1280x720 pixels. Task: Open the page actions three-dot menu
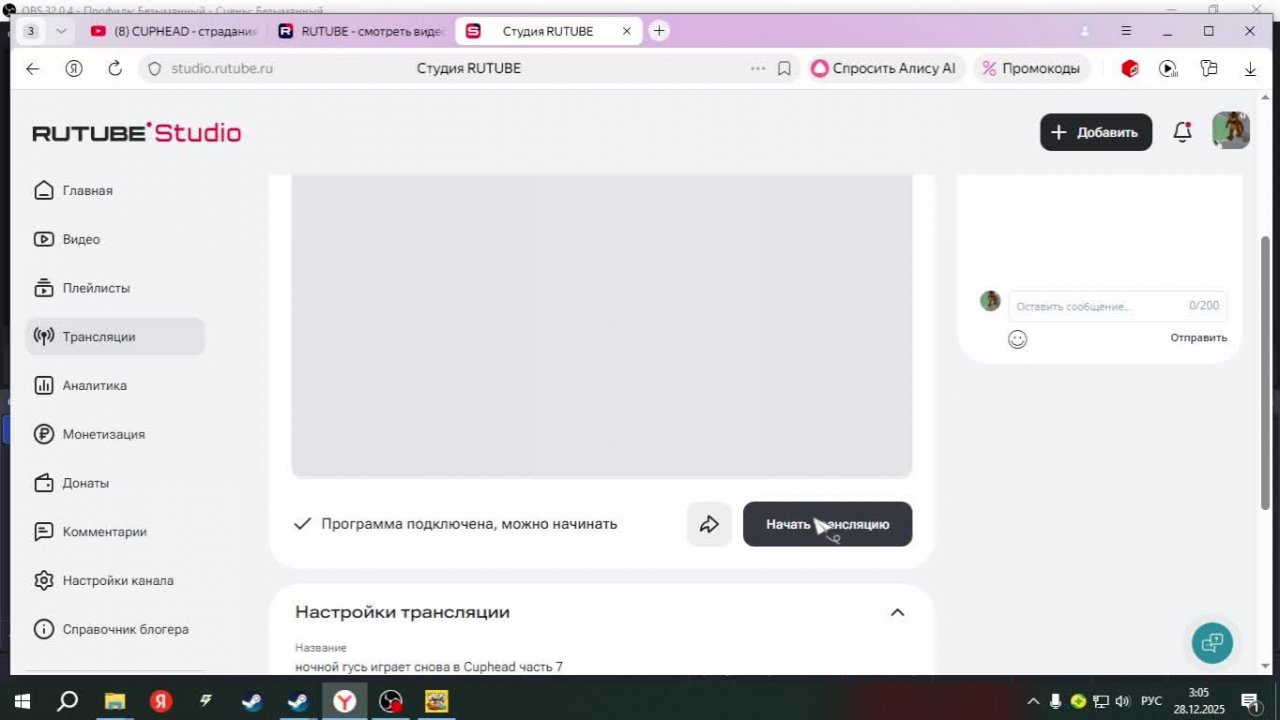758,68
